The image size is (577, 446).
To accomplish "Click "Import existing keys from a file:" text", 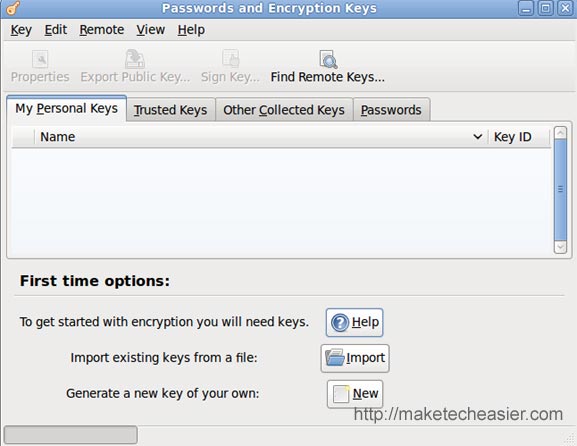I will click(x=164, y=358).
